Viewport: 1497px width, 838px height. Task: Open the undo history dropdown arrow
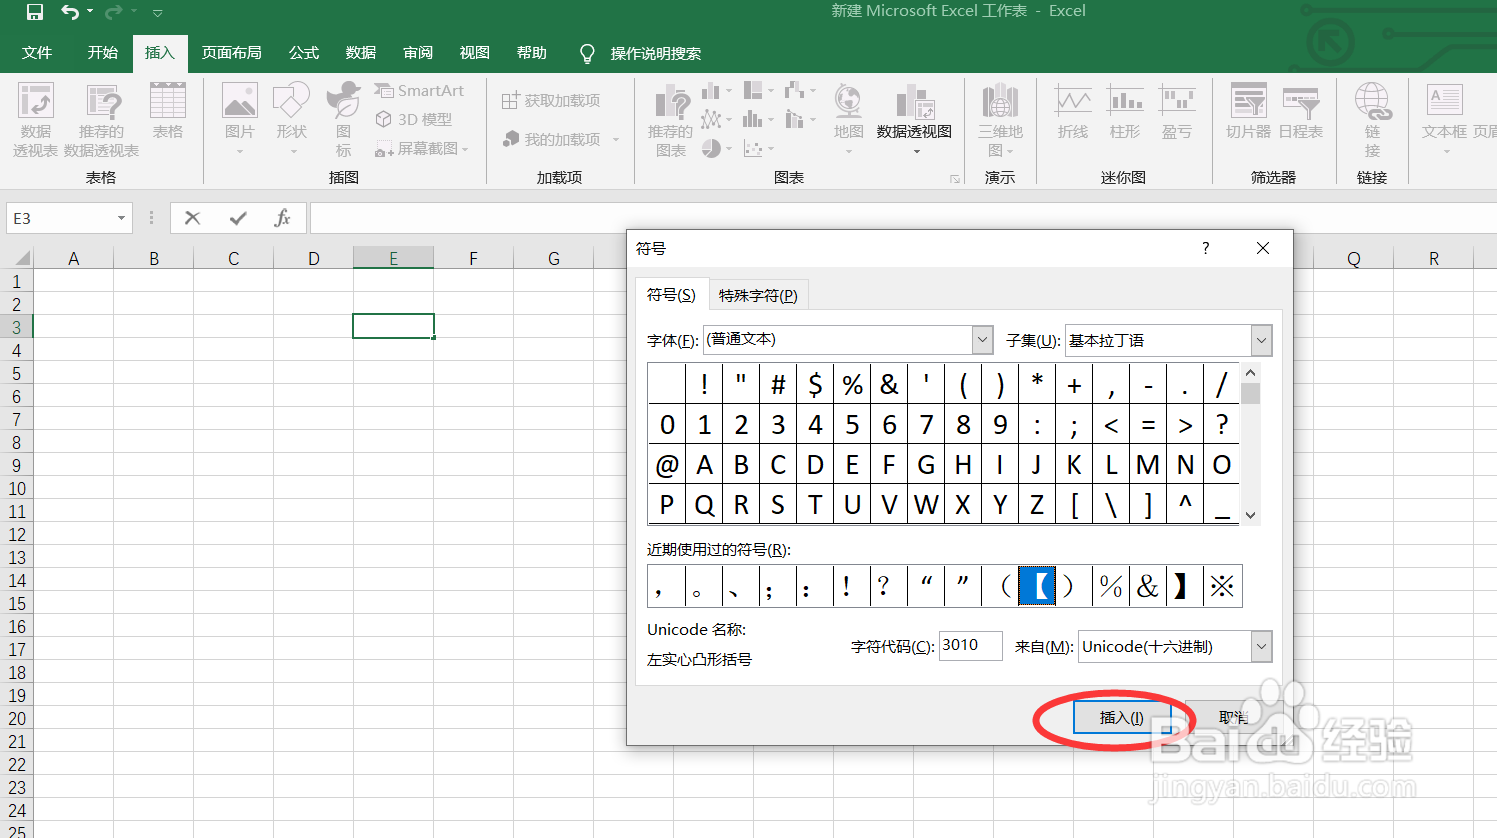click(90, 12)
